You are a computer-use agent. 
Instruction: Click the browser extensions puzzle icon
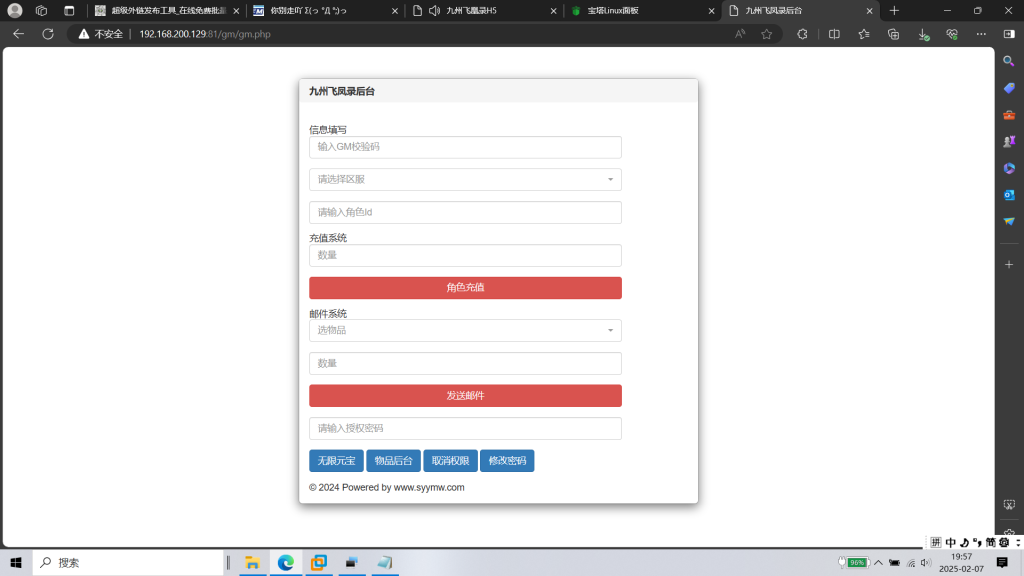coord(802,33)
